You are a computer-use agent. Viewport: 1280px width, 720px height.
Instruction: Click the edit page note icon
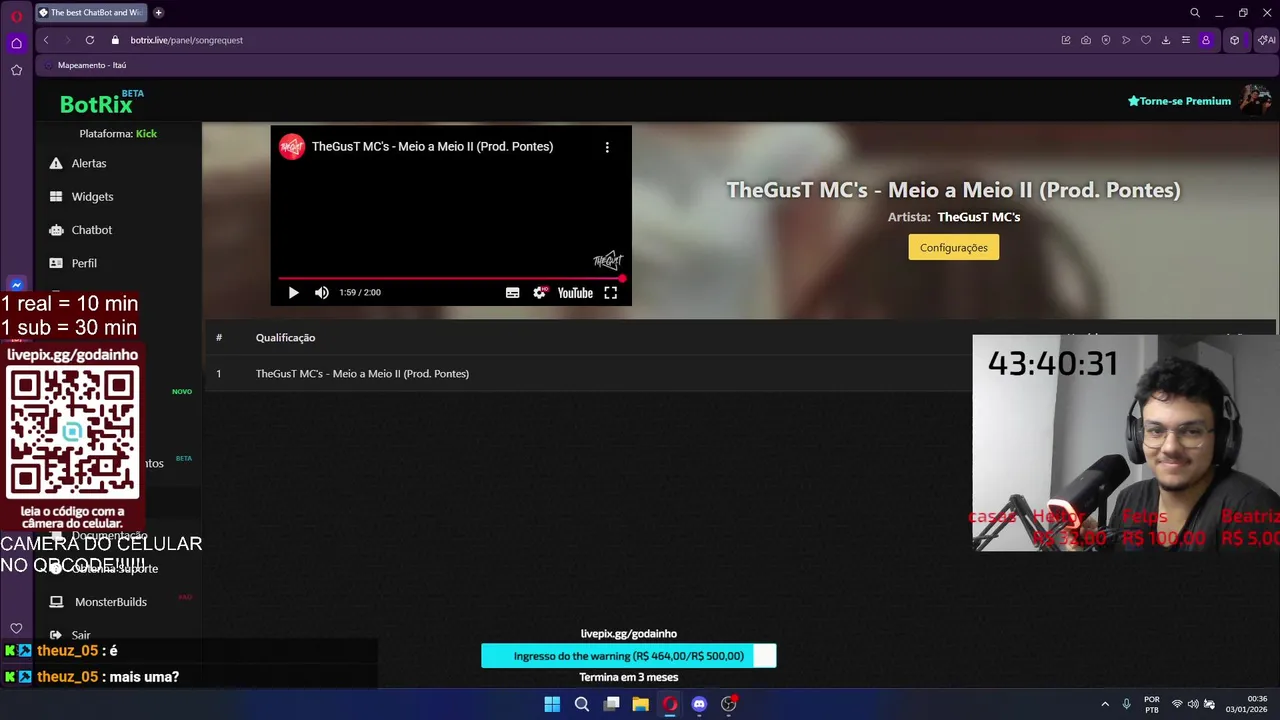coord(1066,40)
